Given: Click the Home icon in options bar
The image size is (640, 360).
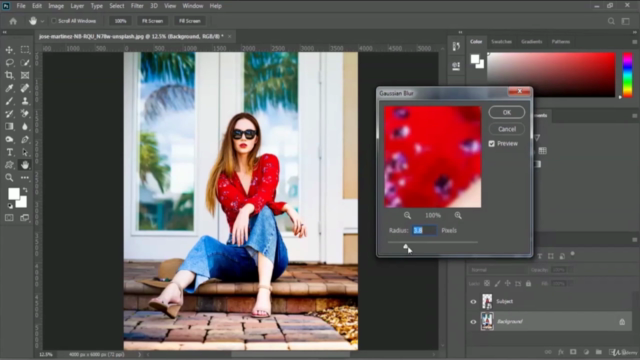Looking at the screenshot, I should 13,21.
